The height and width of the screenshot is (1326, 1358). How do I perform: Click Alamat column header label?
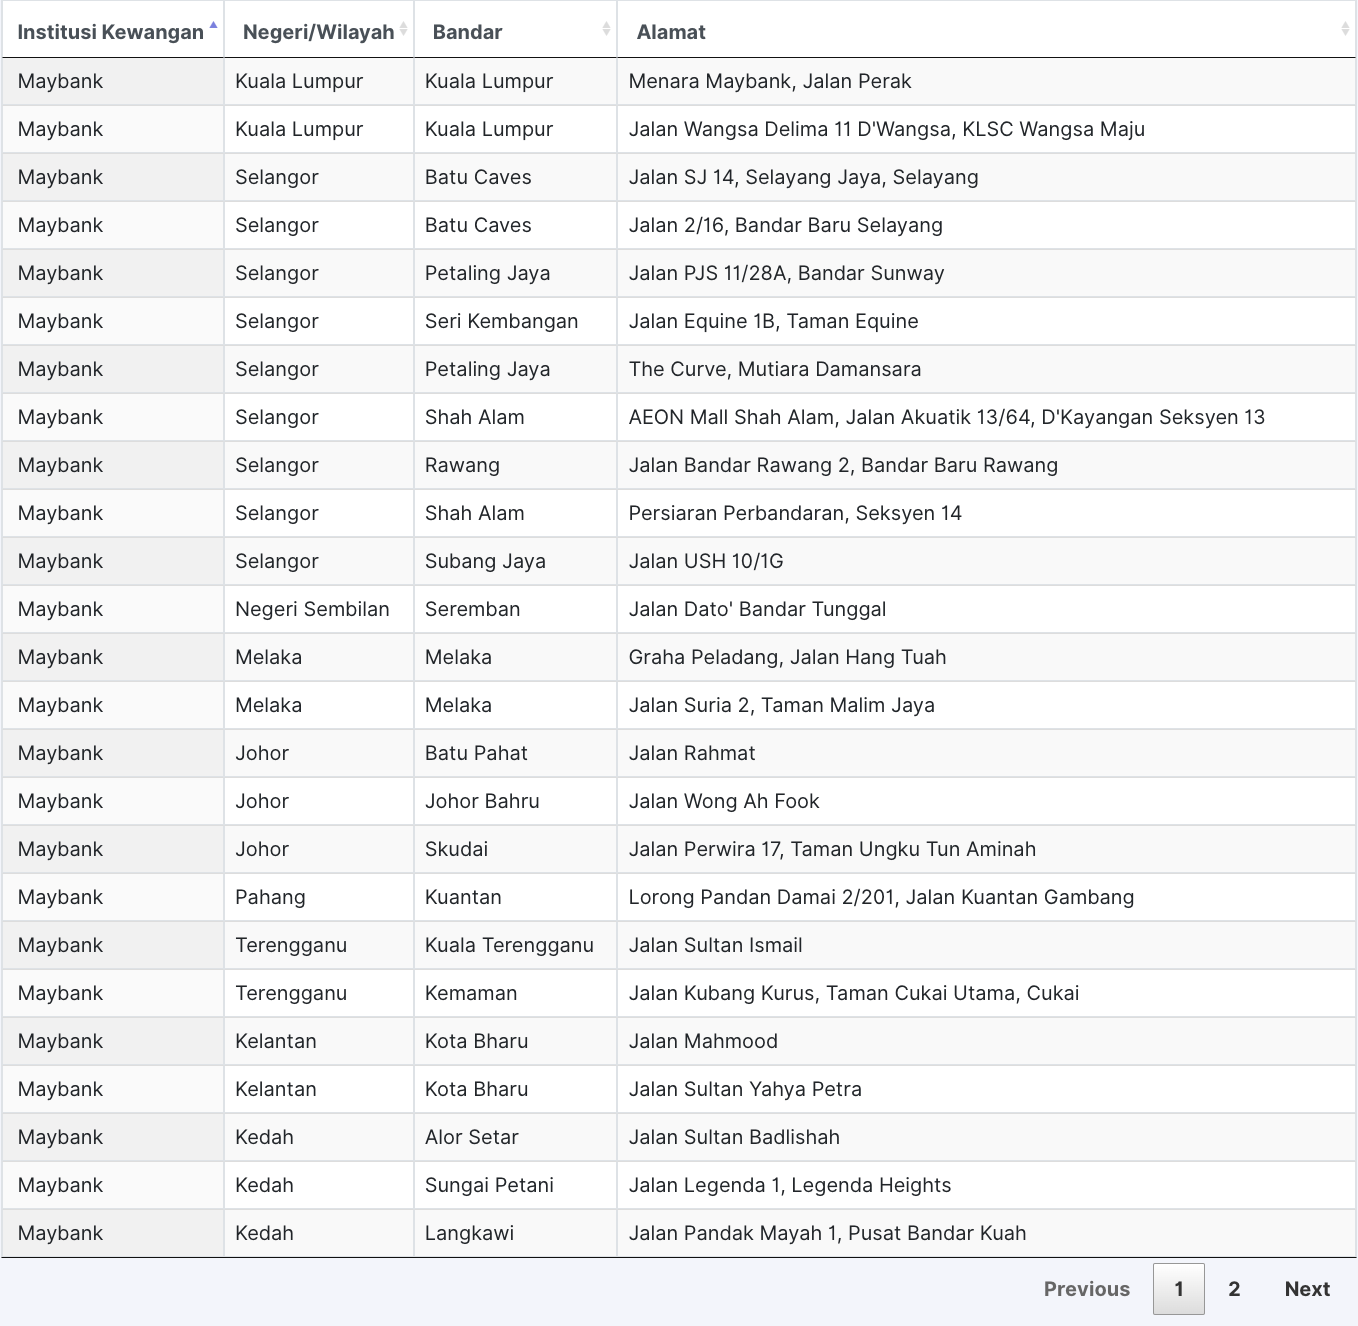click(x=671, y=32)
